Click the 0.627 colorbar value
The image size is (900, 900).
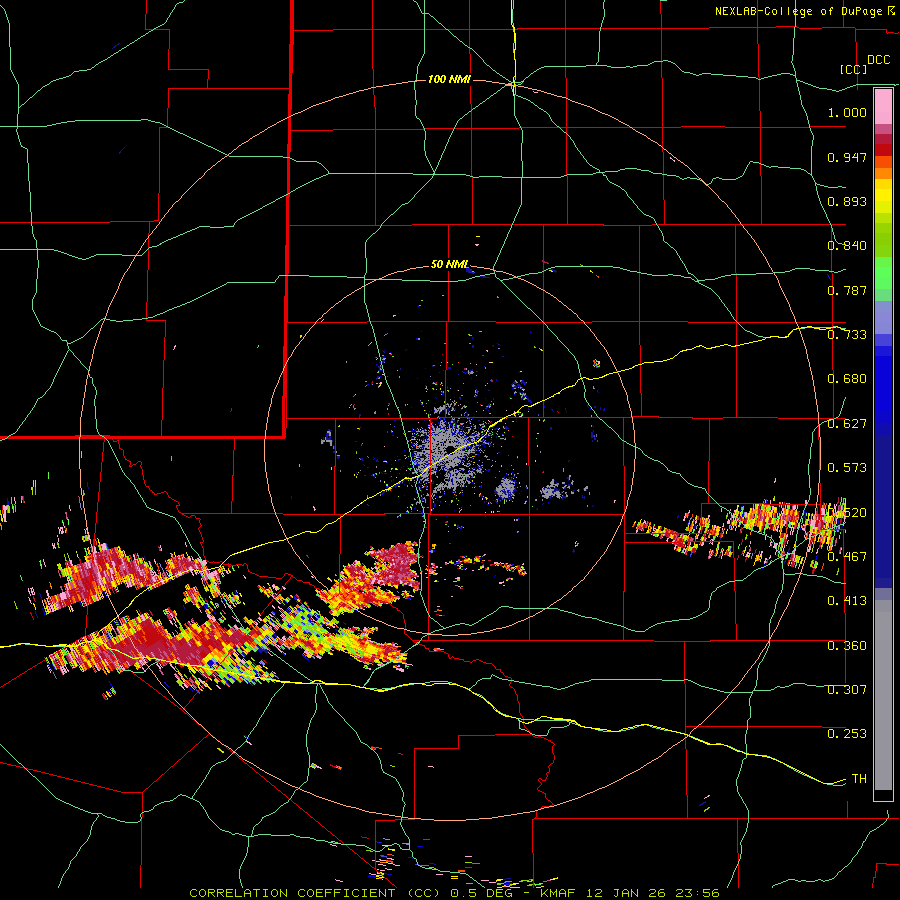[x=847, y=424]
